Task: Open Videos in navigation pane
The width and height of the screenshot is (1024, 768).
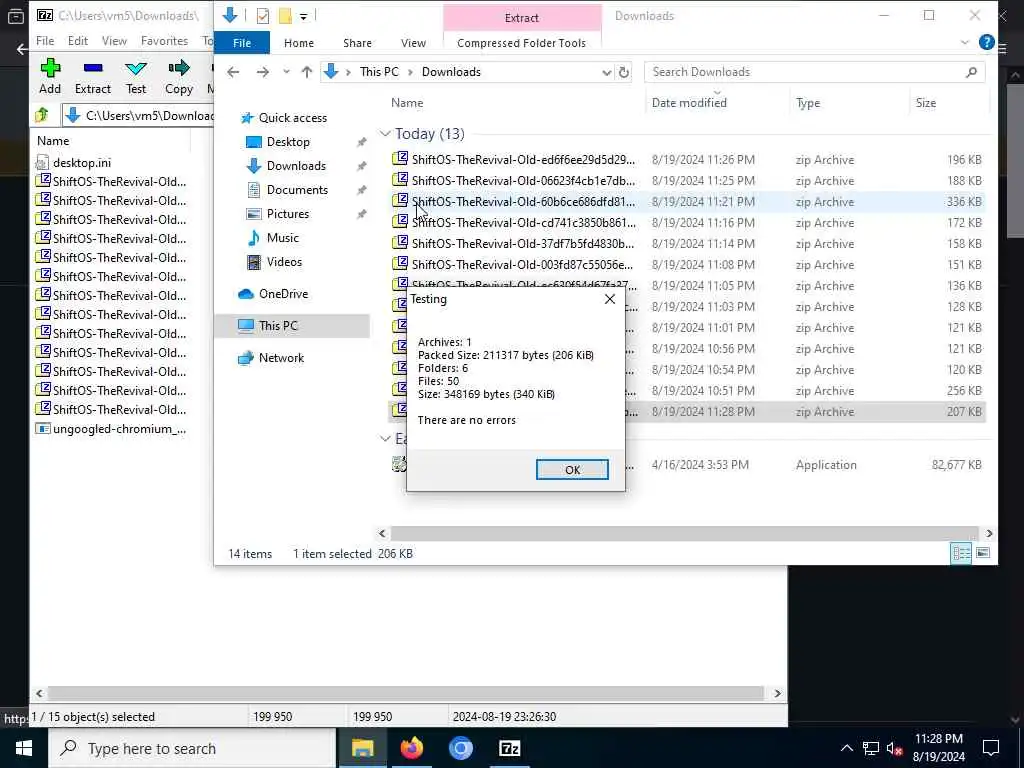Action: [284, 262]
